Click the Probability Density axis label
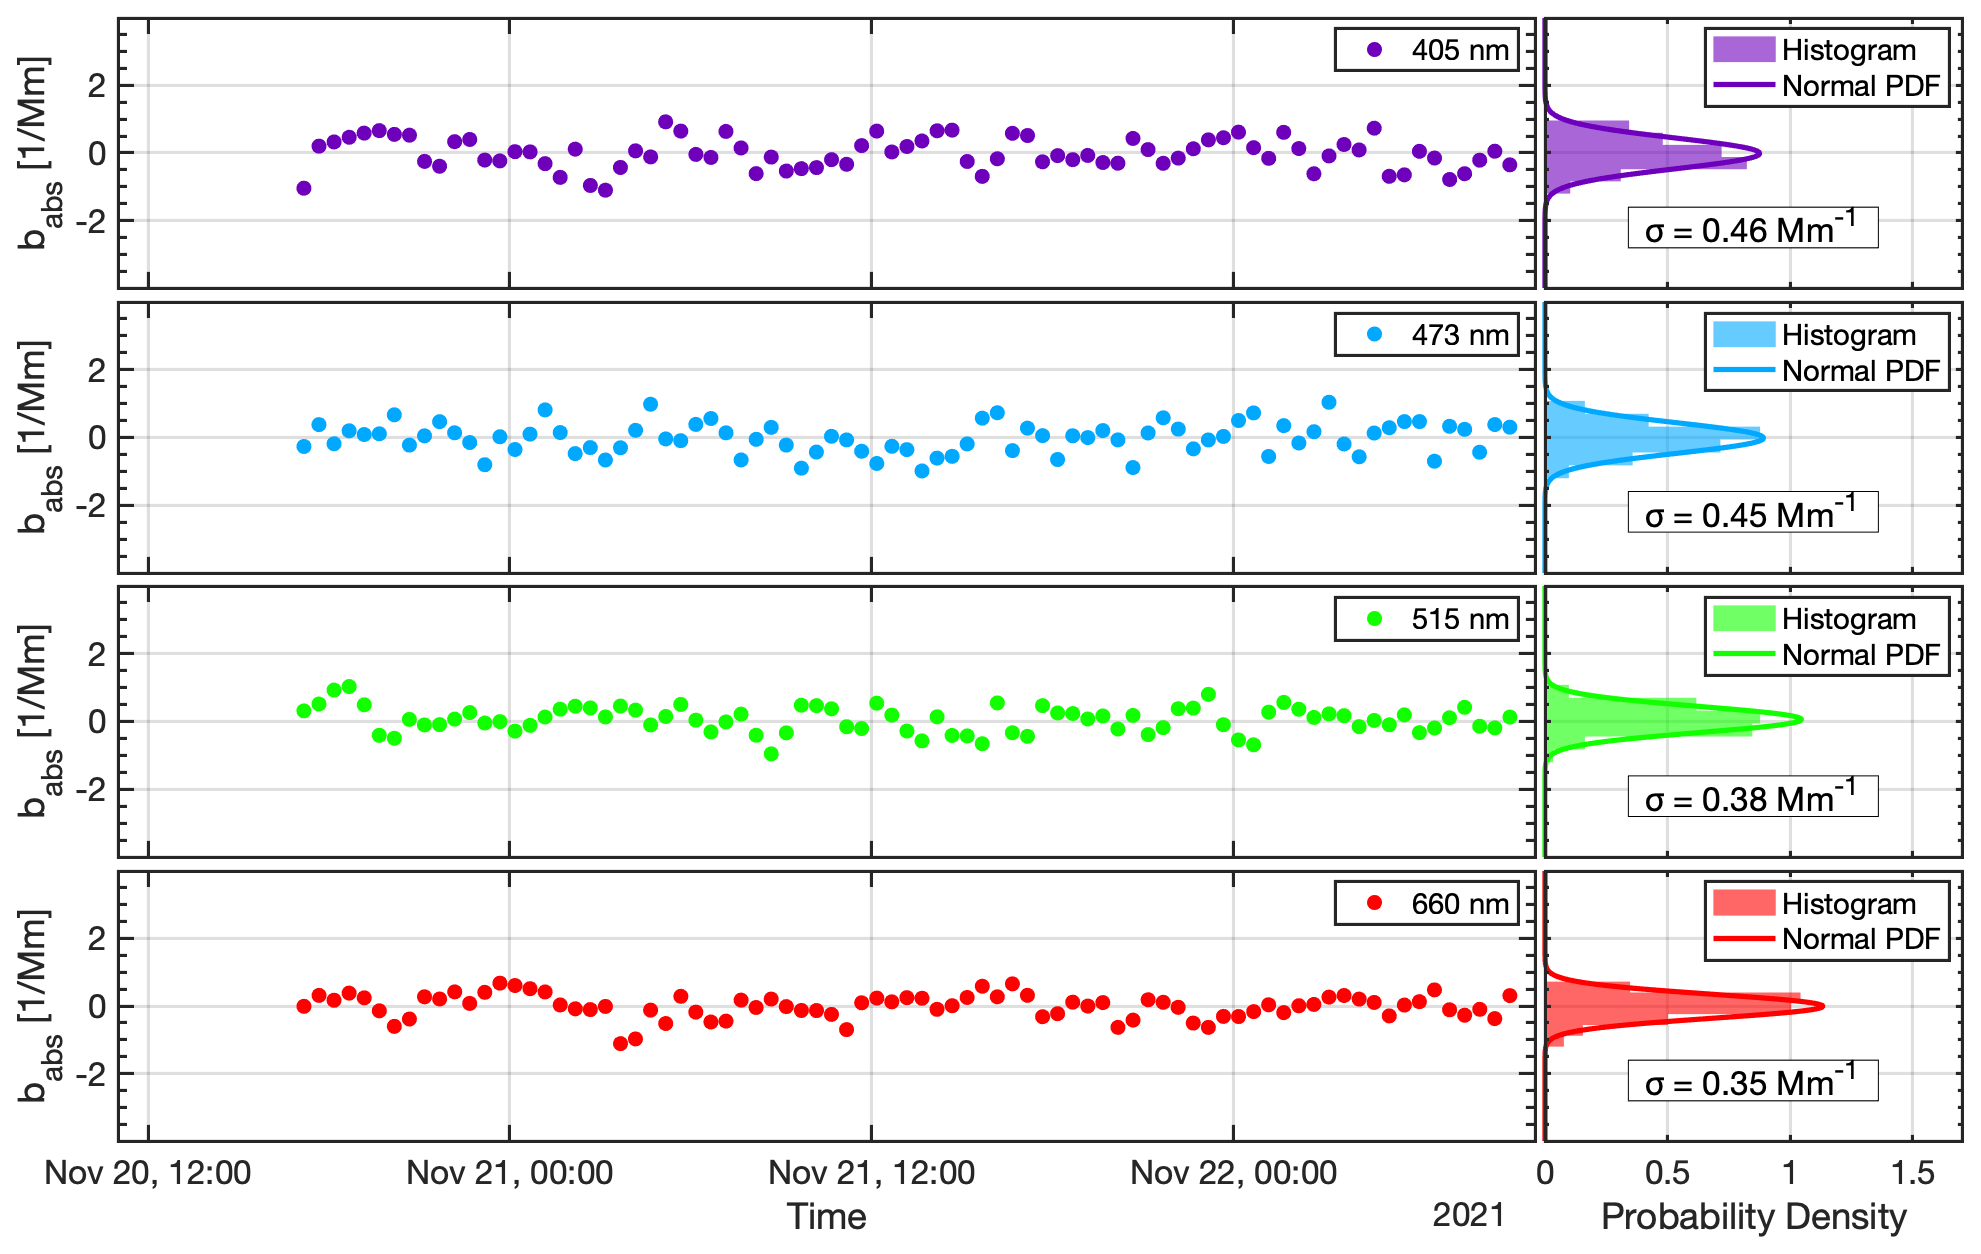Image resolution: width=1981 pixels, height=1254 pixels. point(1753,1216)
